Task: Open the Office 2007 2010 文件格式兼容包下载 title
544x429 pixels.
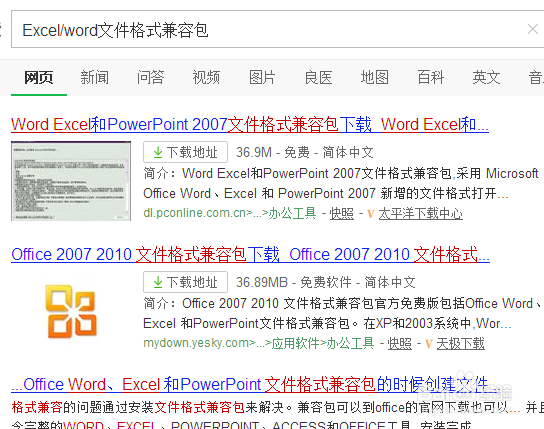Action: point(250,255)
